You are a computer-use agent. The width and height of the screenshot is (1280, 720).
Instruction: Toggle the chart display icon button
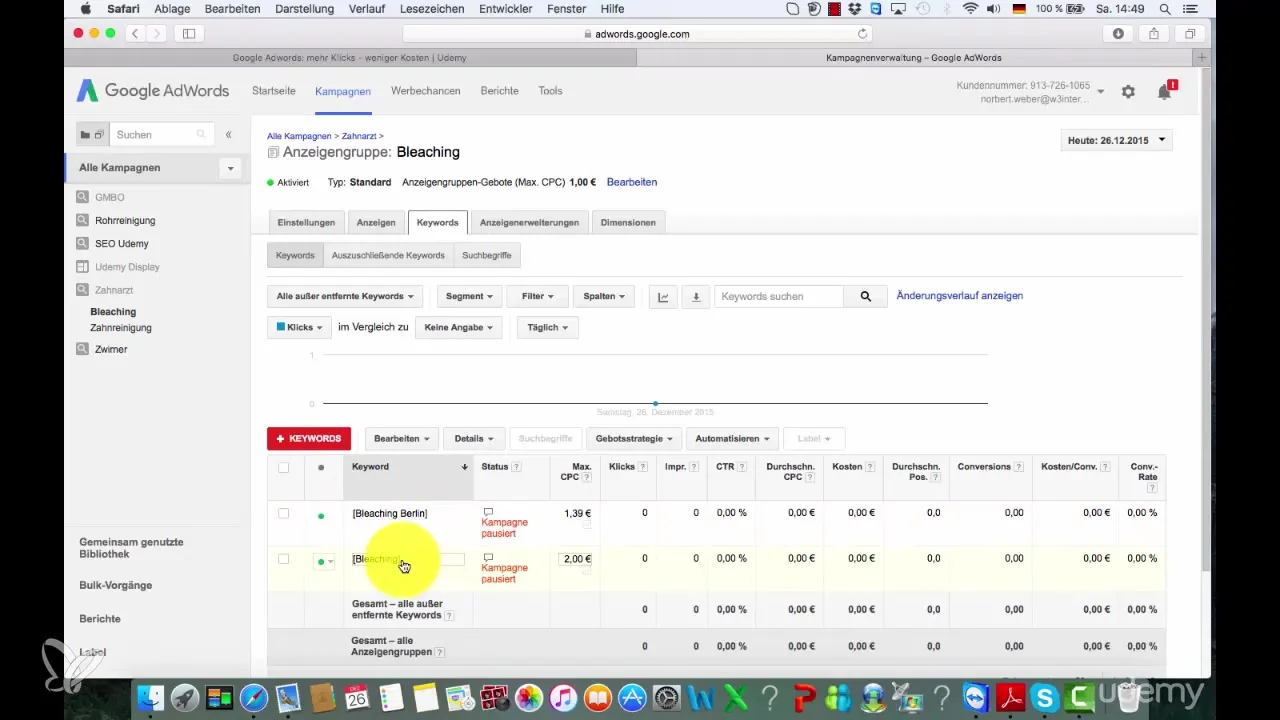click(663, 296)
